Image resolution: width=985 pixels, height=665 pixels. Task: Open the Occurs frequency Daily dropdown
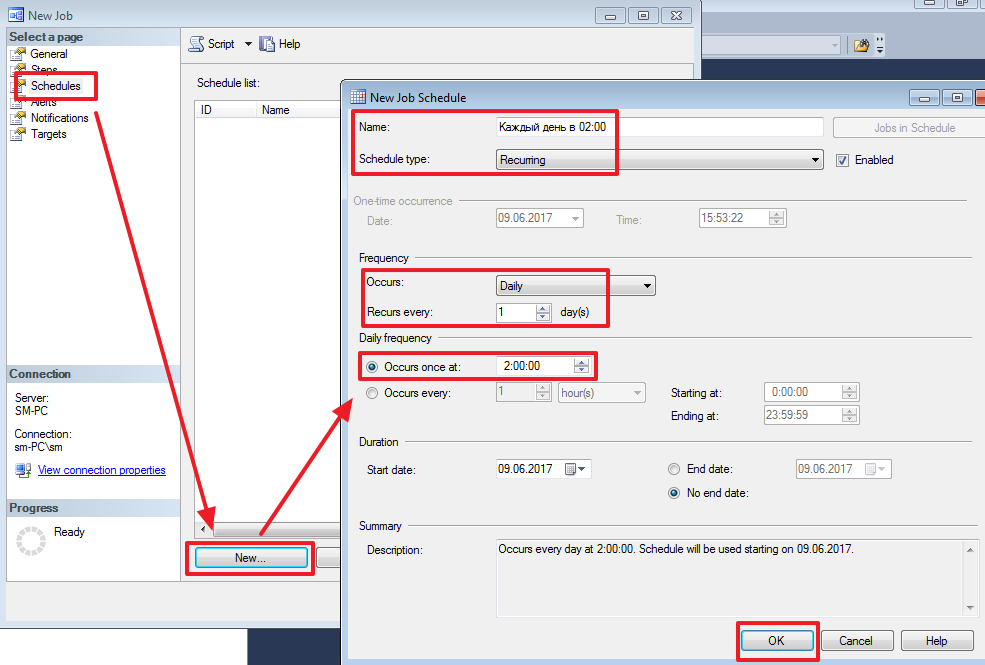[x=647, y=285]
